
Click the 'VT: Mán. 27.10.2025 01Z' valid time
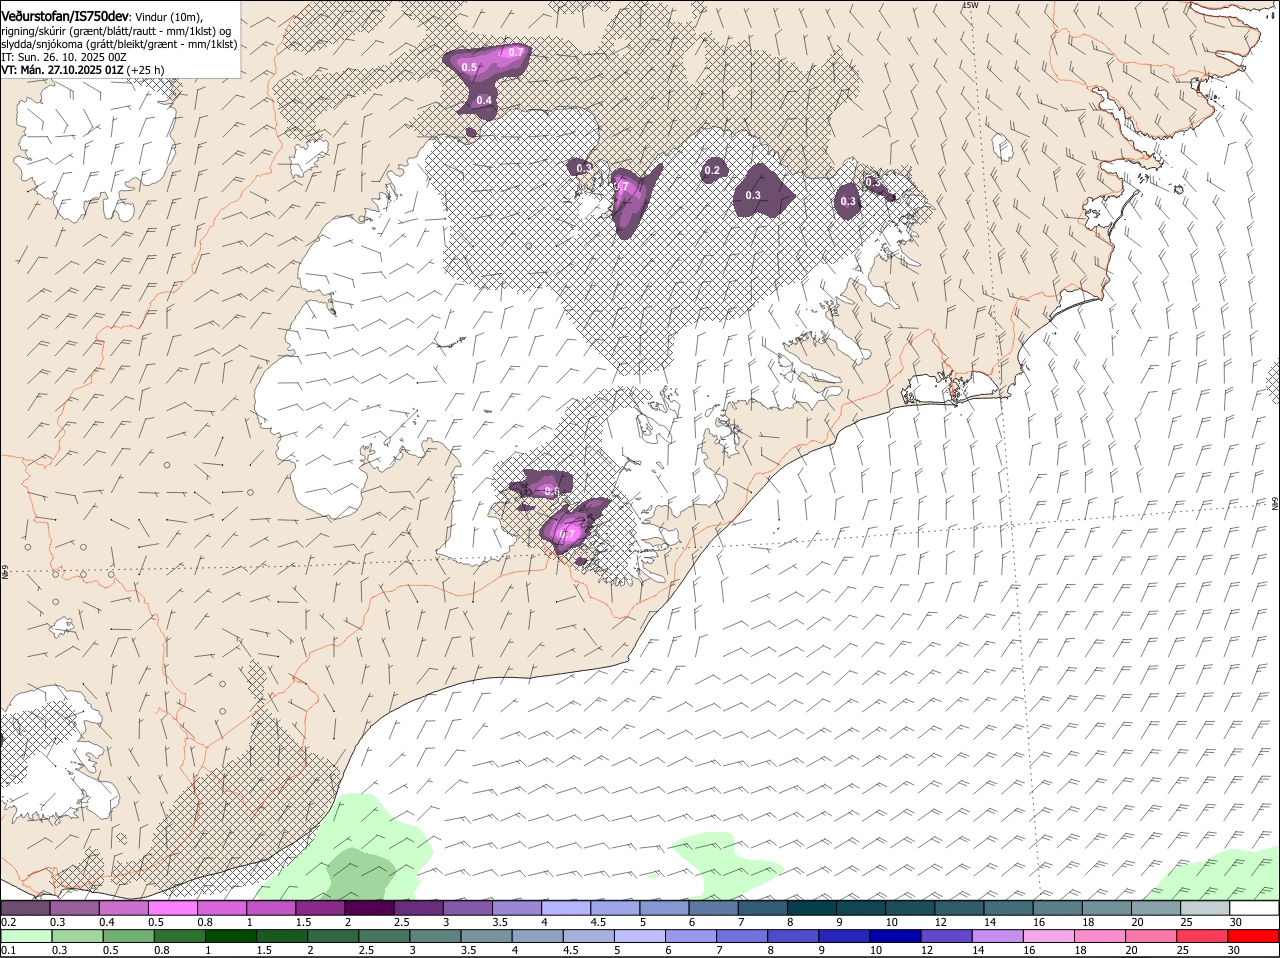(x=62, y=70)
